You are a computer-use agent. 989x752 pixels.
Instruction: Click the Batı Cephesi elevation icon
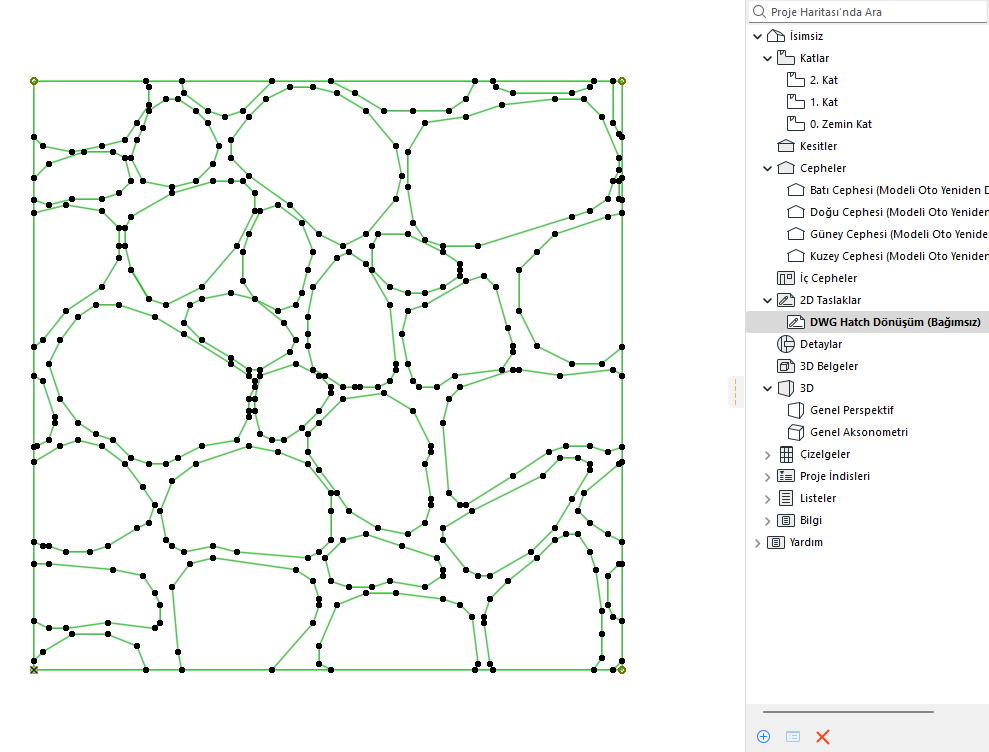click(795, 191)
